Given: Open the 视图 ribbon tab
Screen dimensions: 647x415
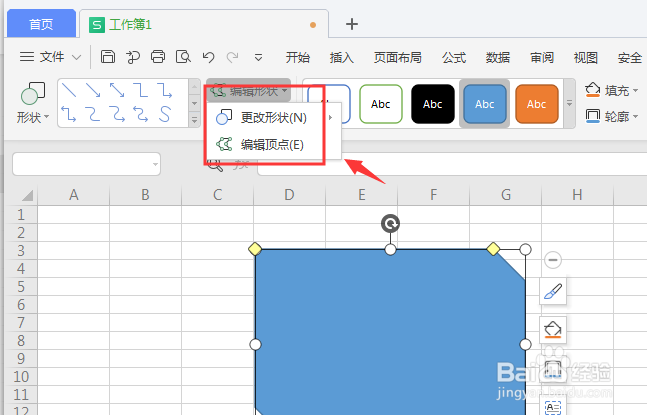Looking at the screenshot, I should click(586, 57).
